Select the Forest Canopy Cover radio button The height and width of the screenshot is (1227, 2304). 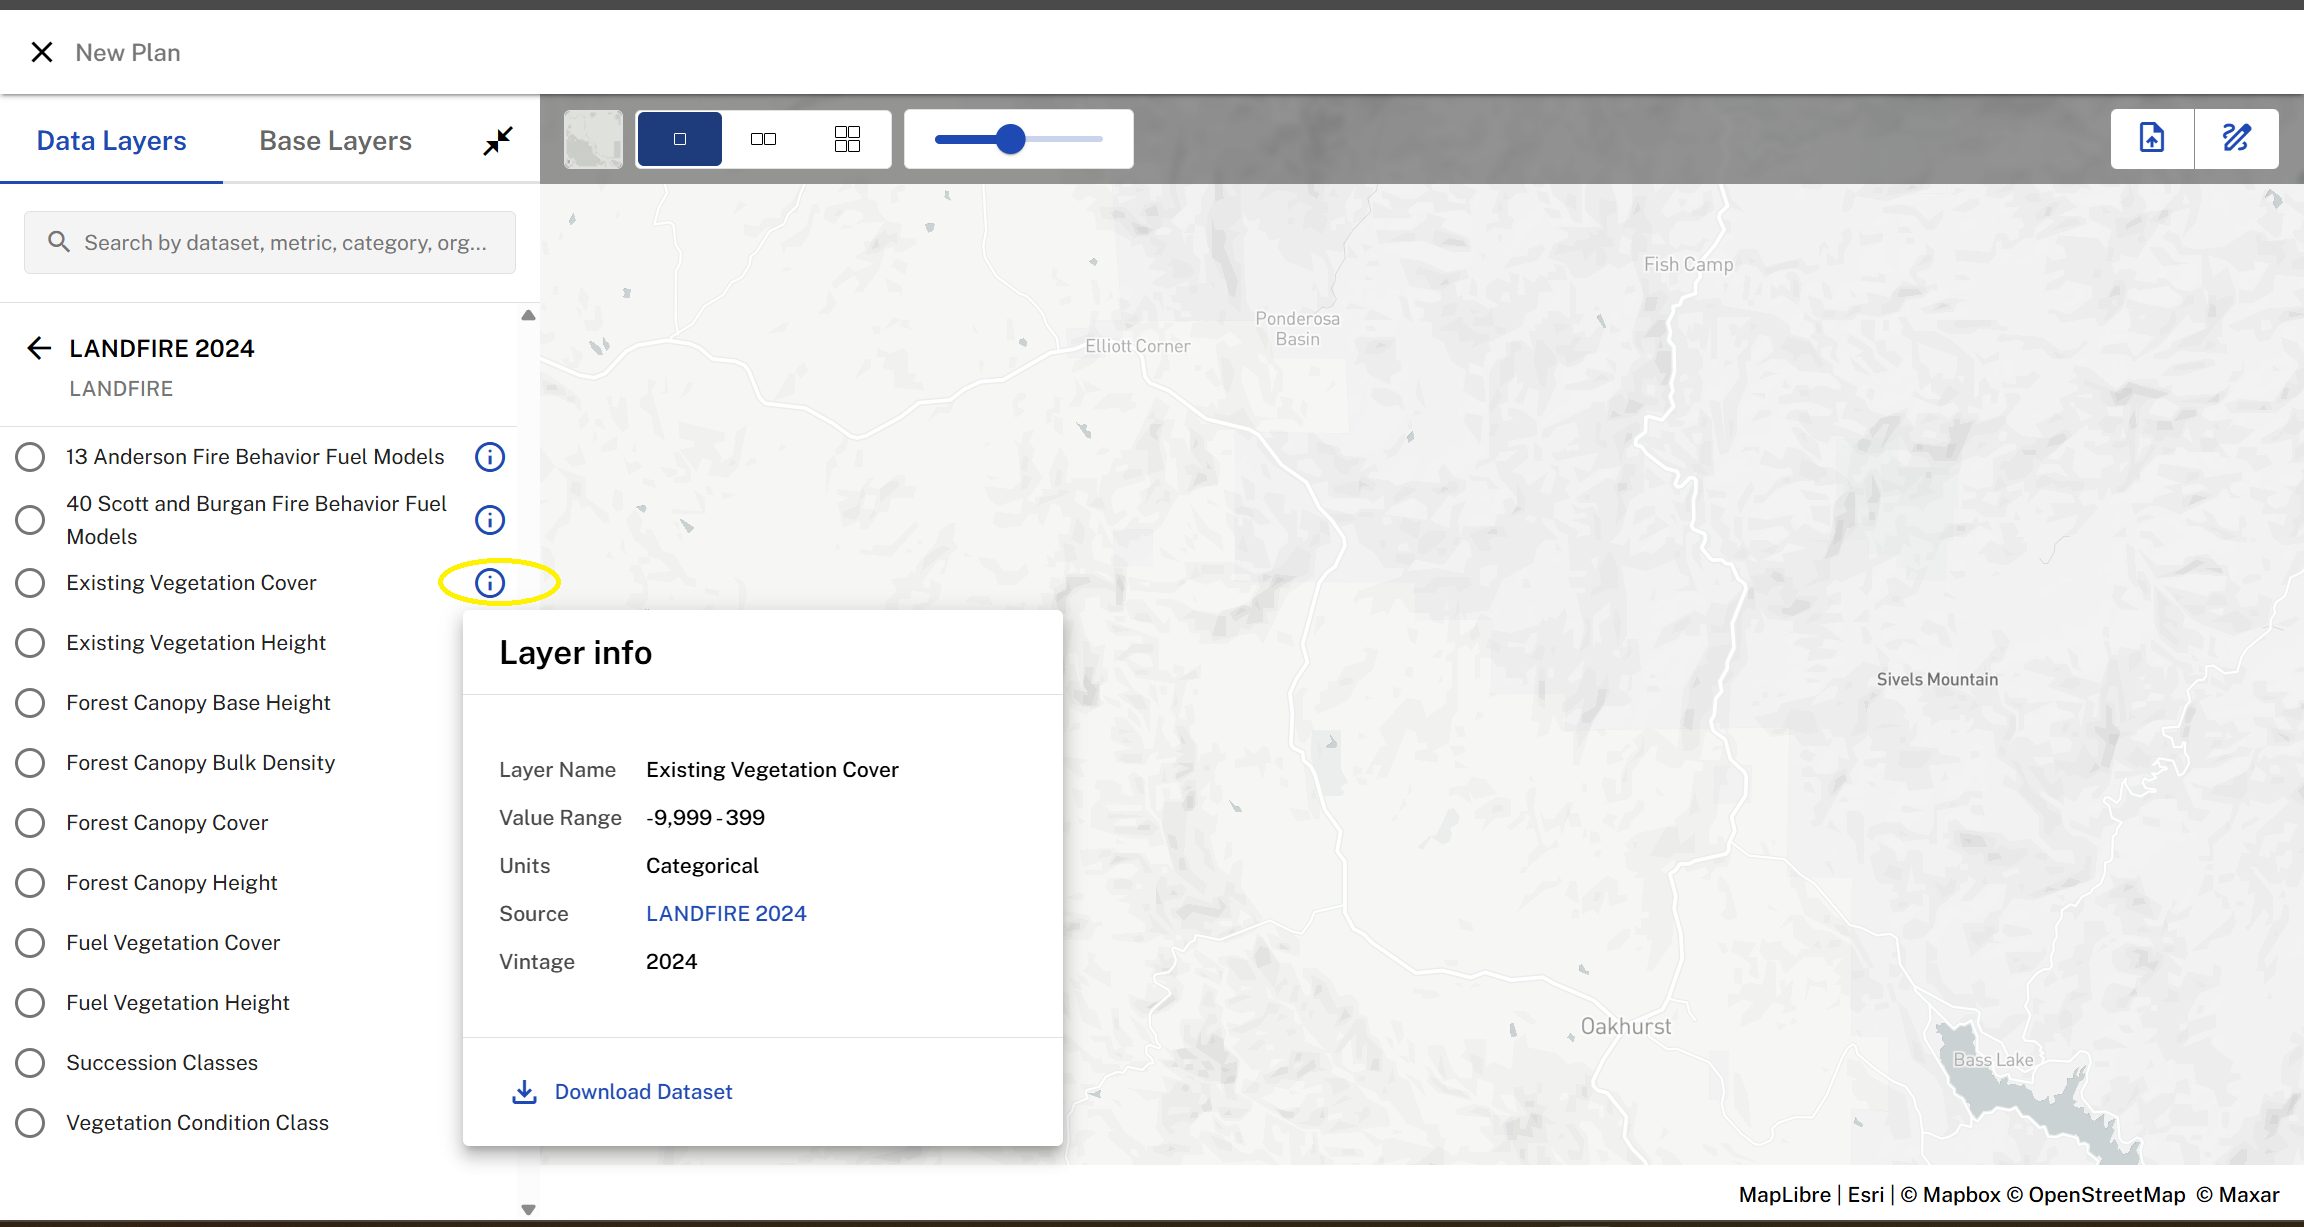[x=30, y=823]
